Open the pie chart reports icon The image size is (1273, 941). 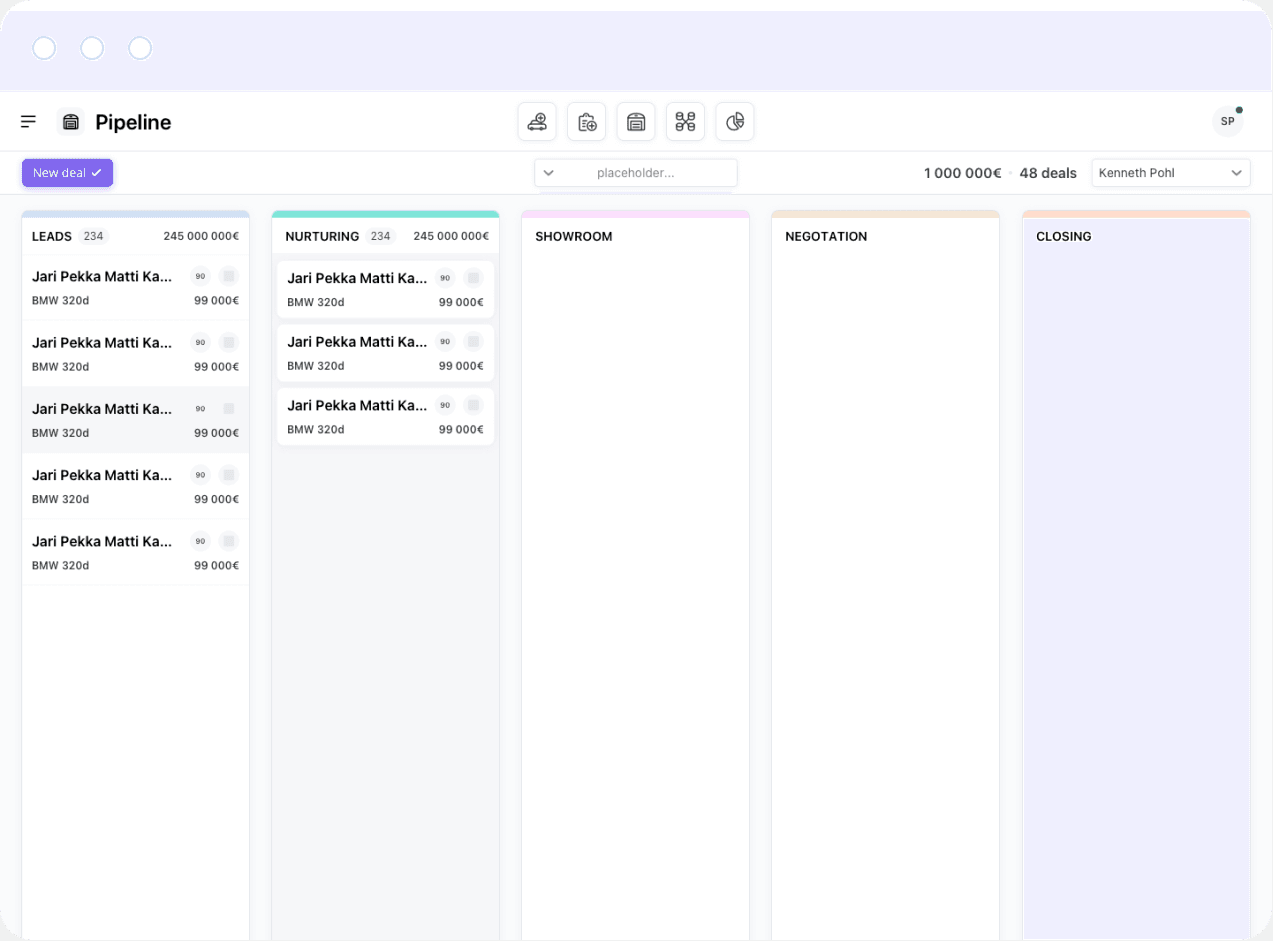point(735,122)
